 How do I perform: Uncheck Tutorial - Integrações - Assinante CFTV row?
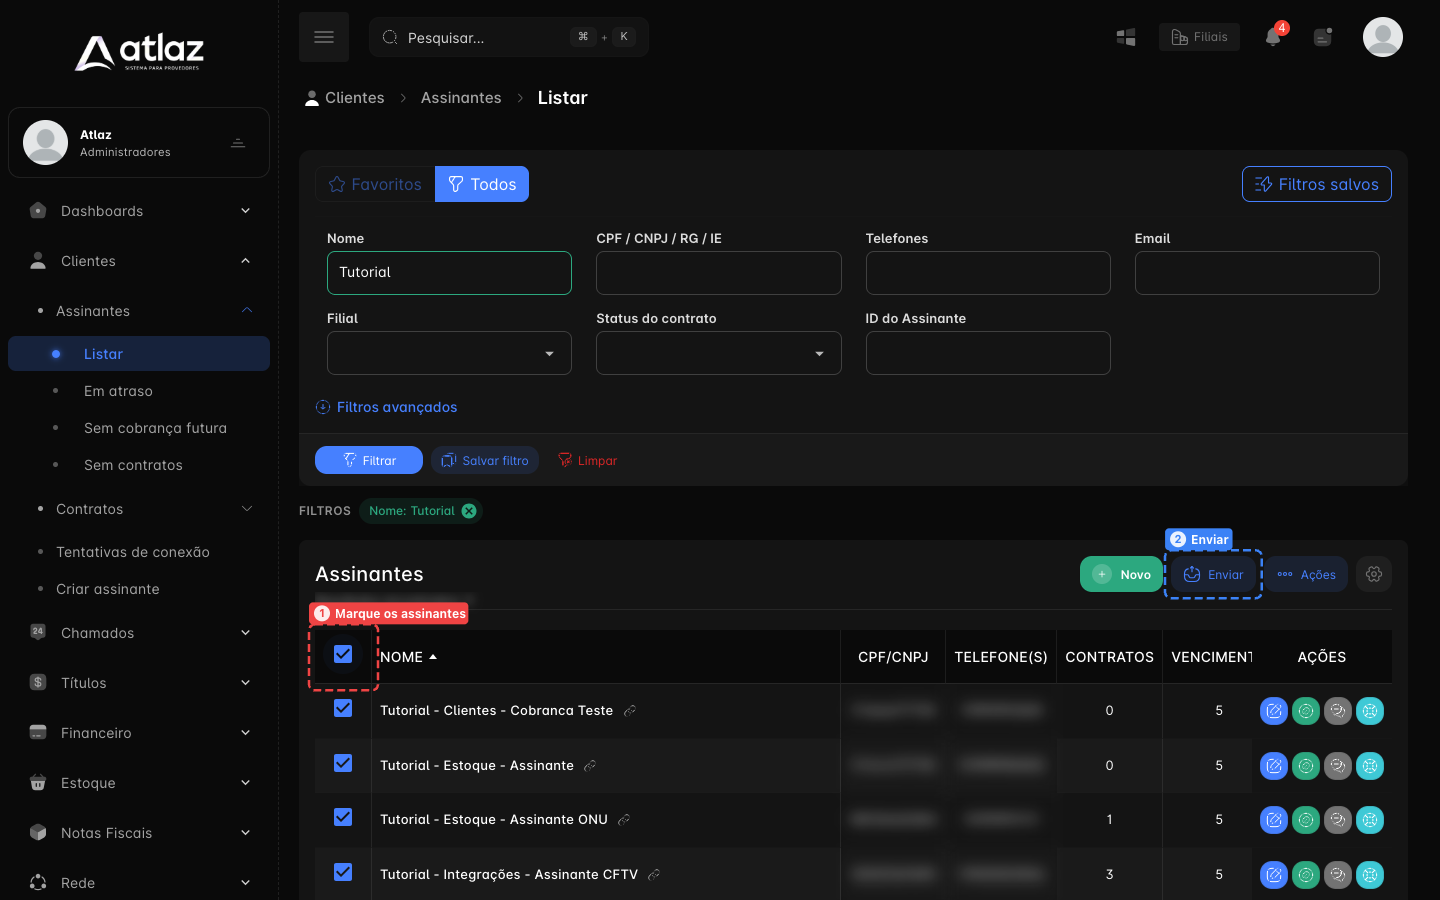pyautogui.click(x=343, y=872)
